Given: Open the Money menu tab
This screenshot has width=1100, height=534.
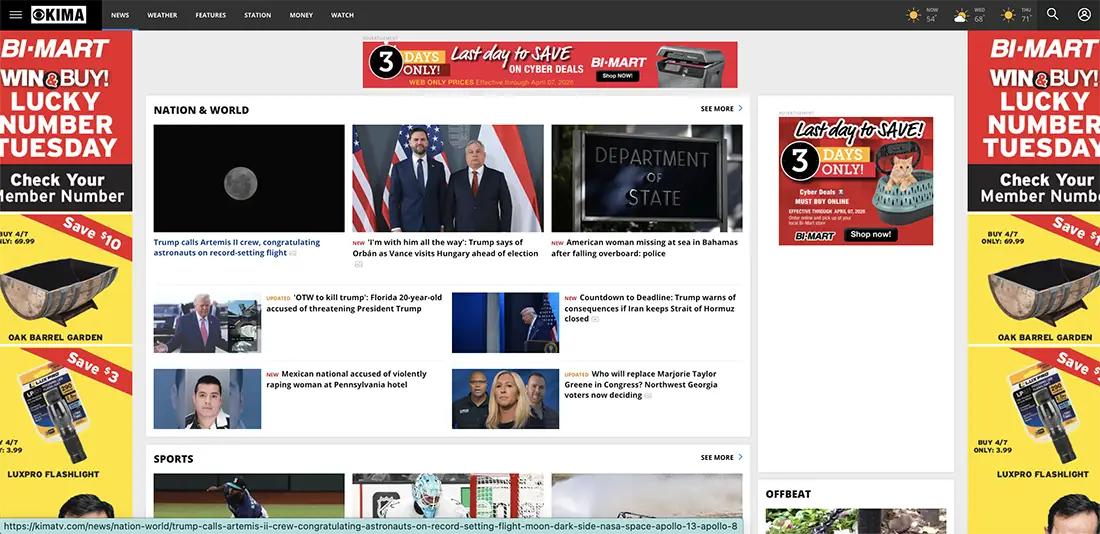Looking at the screenshot, I should click(301, 15).
